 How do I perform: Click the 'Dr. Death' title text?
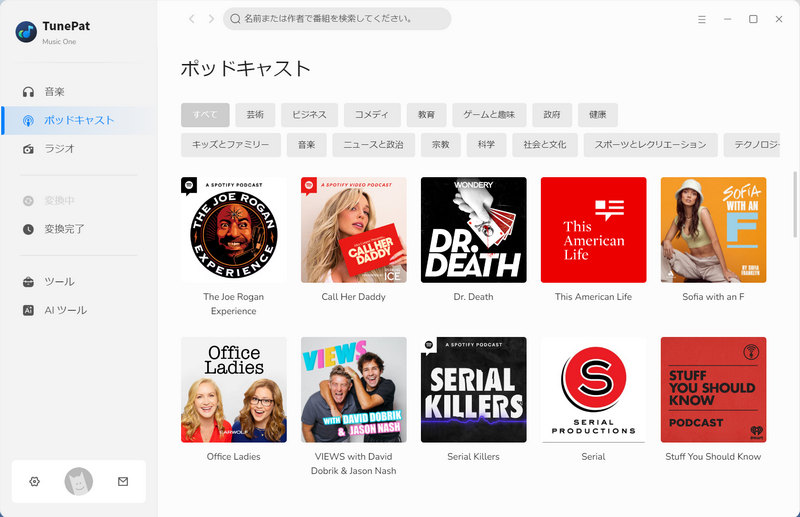coord(473,297)
